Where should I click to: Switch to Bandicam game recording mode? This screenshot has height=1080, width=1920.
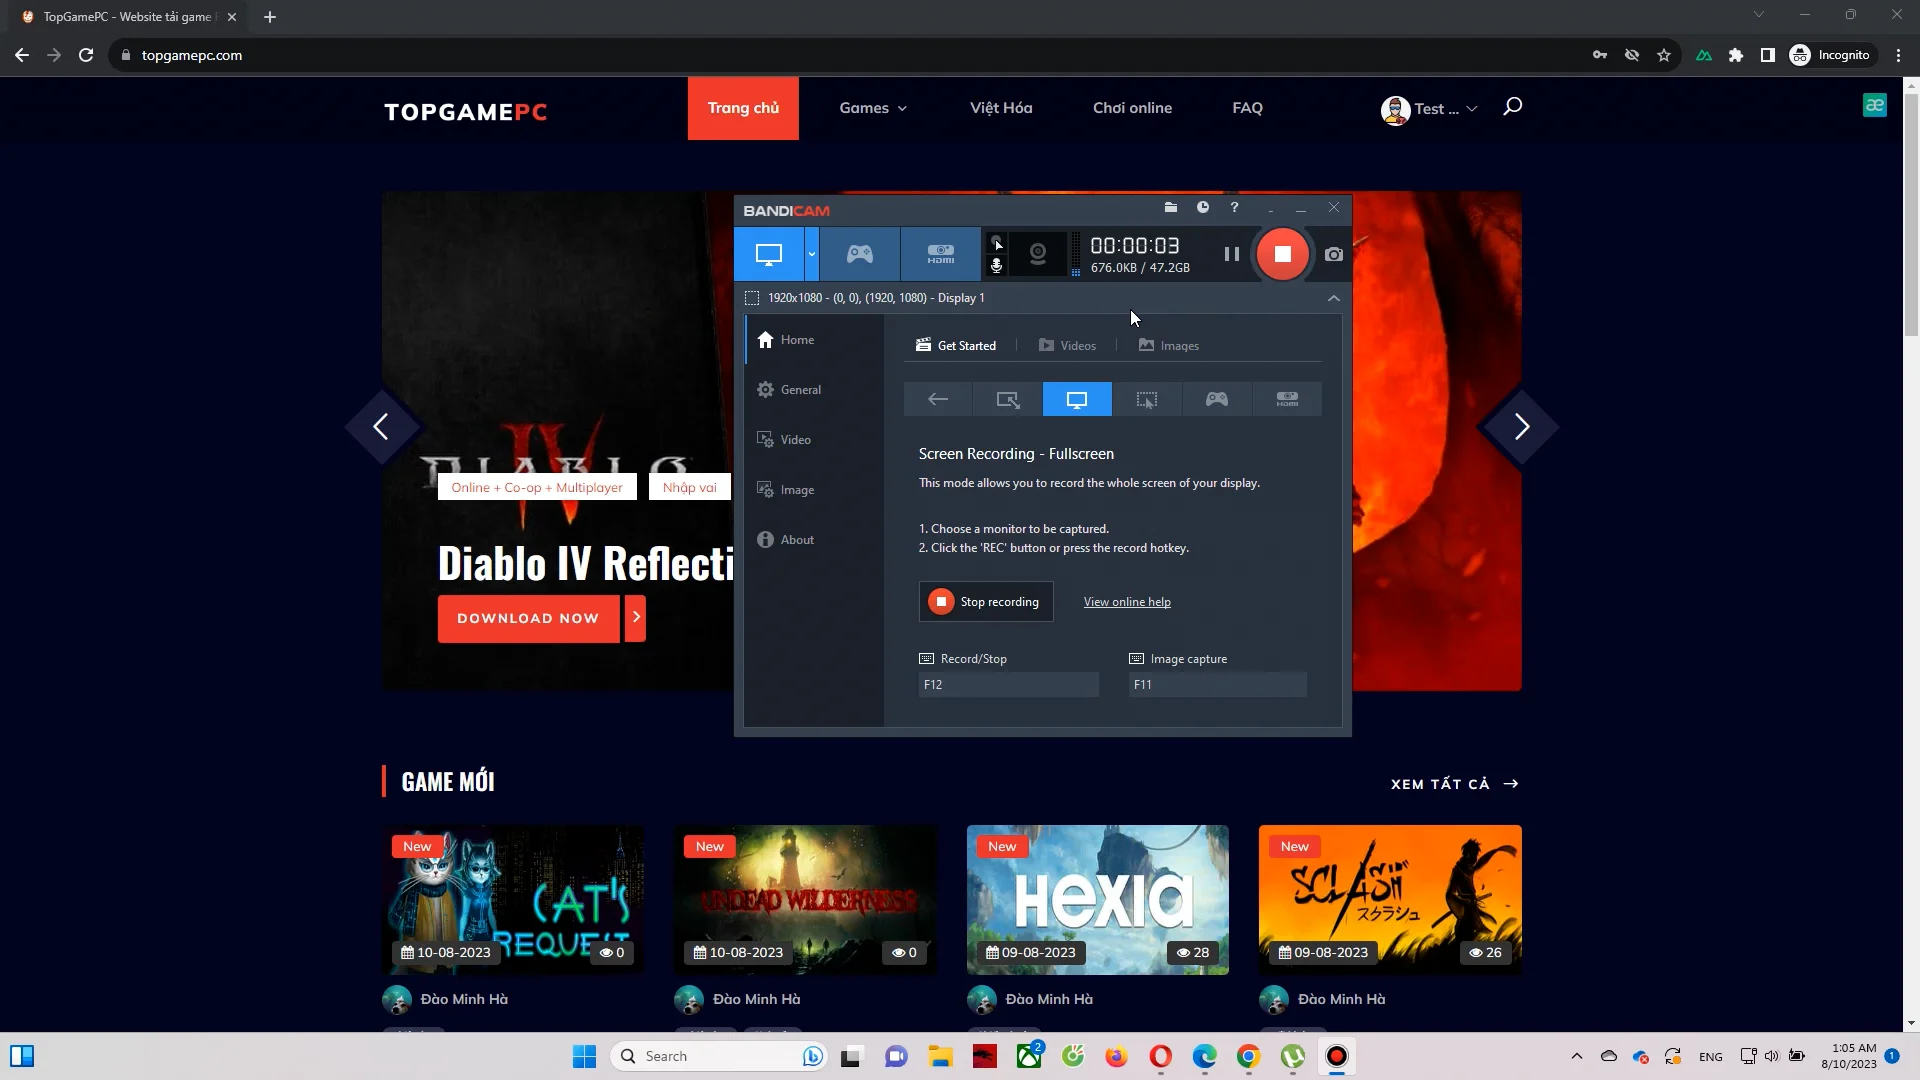tap(860, 254)
